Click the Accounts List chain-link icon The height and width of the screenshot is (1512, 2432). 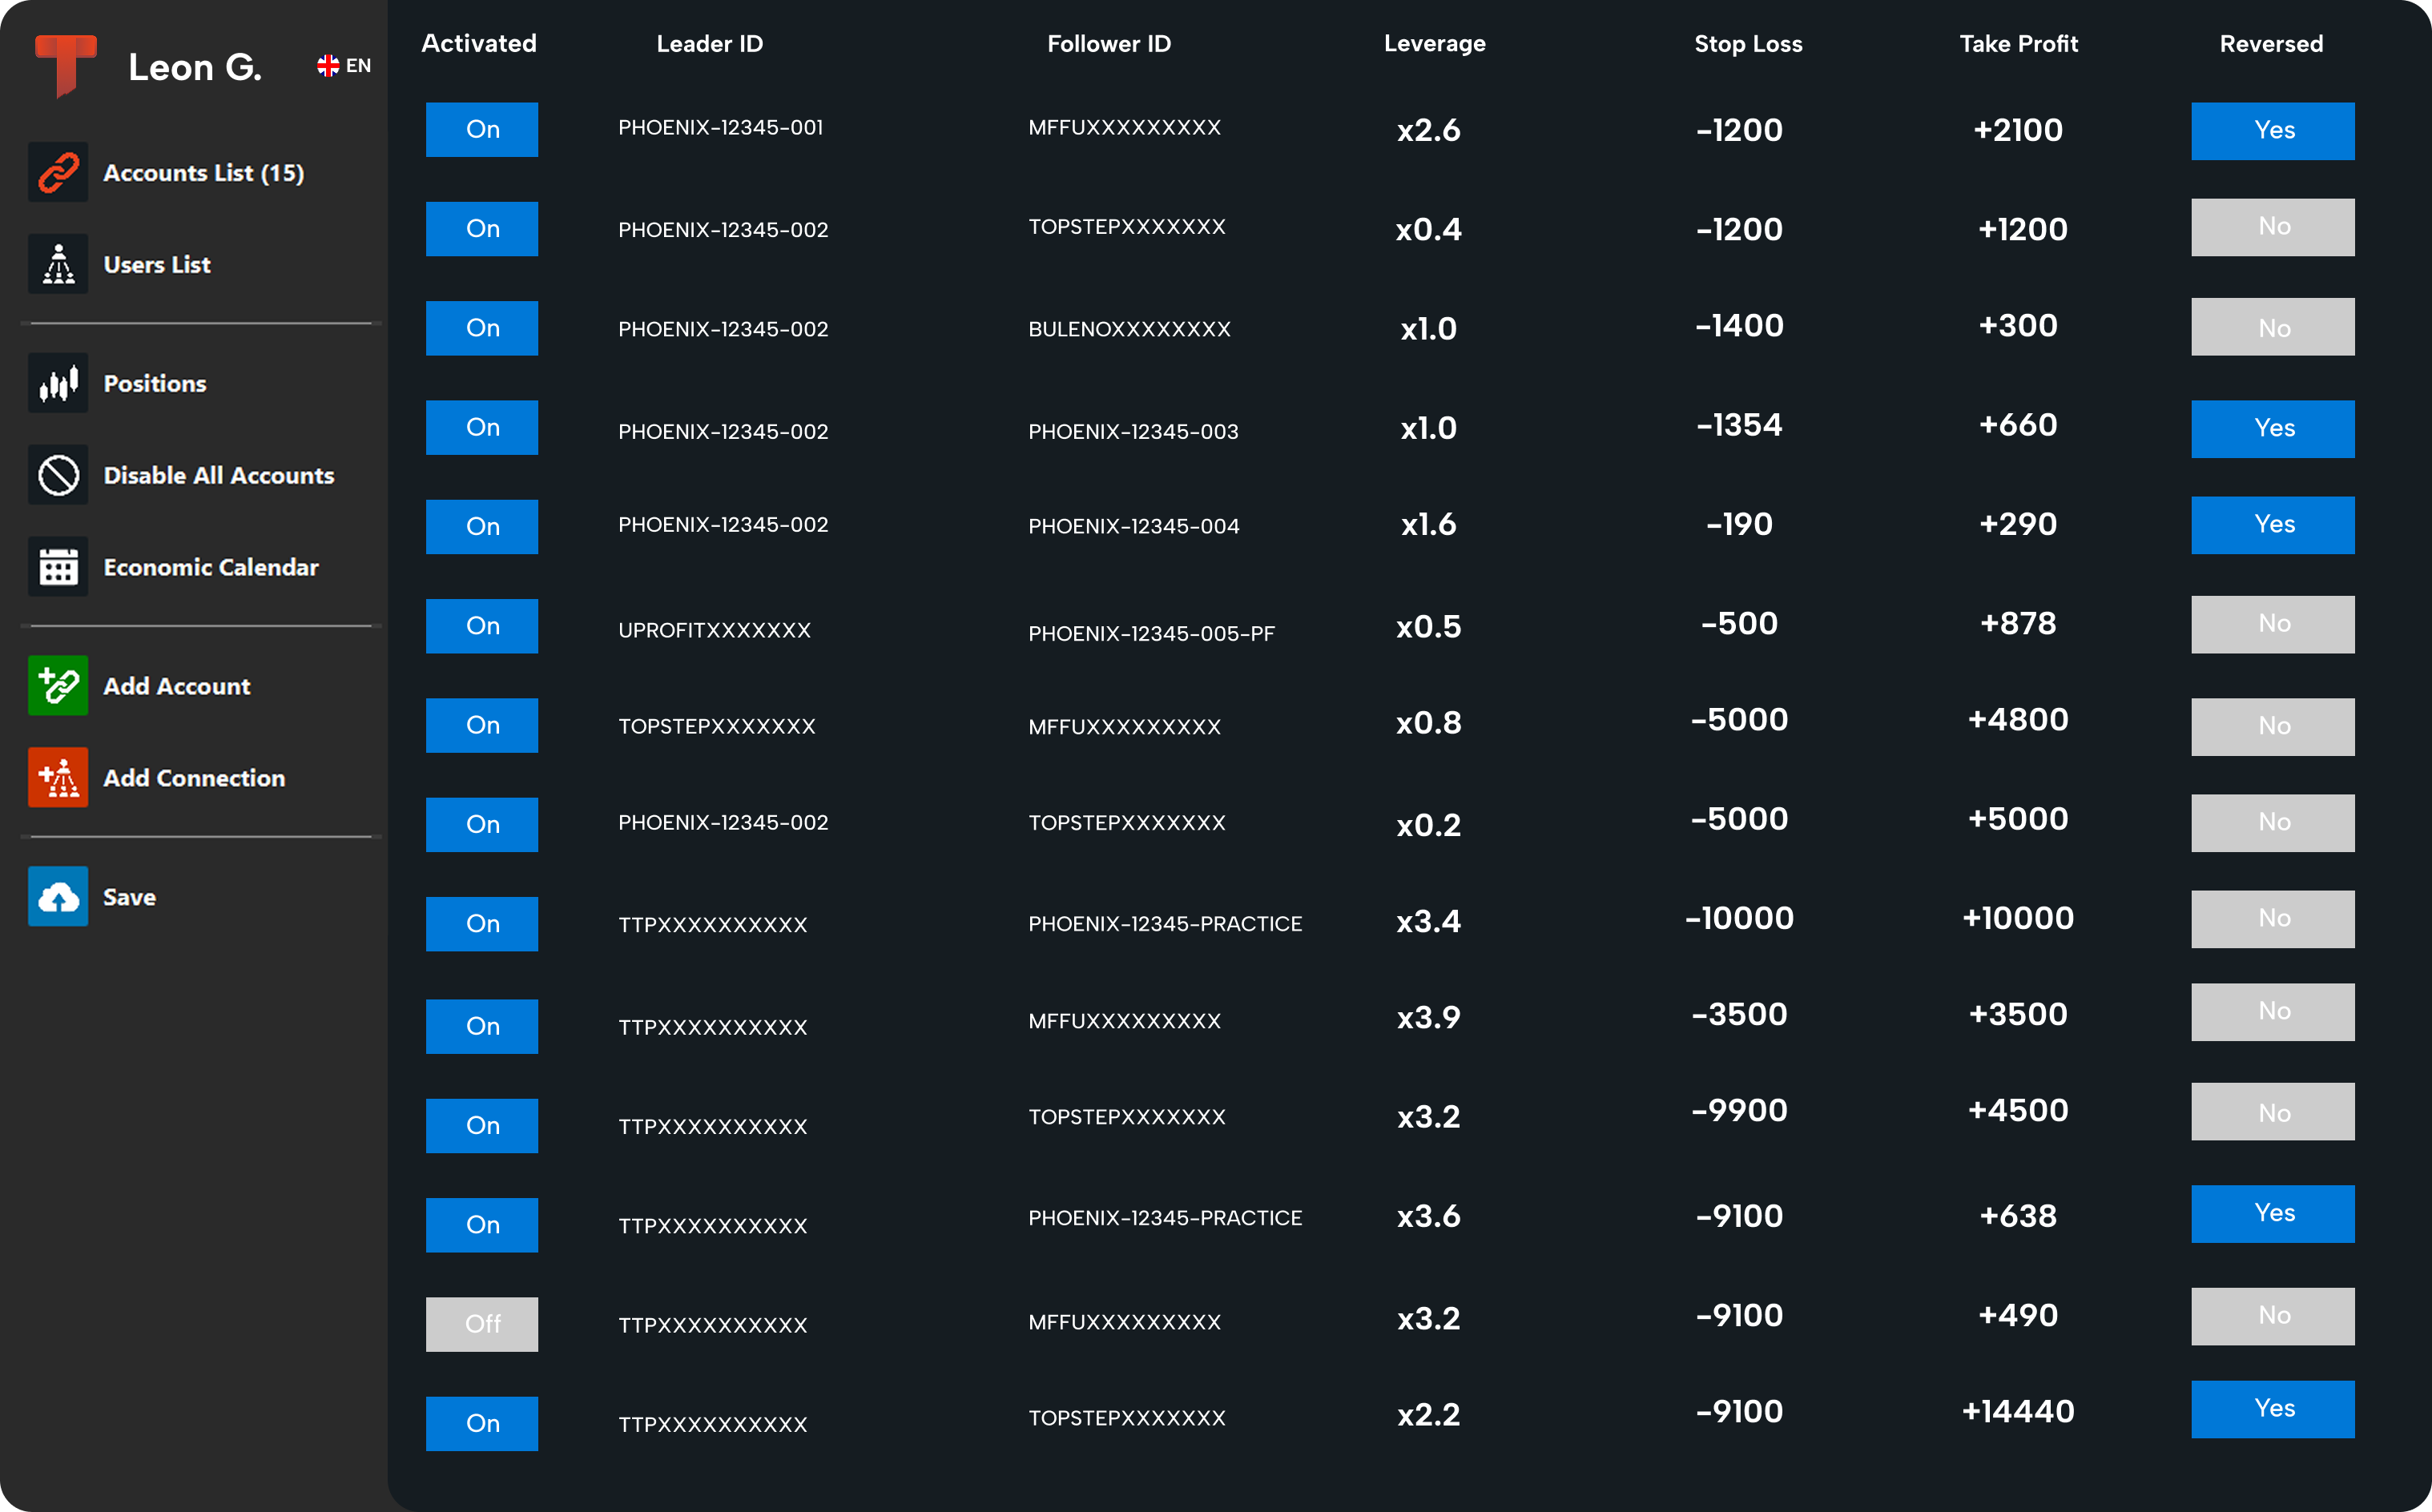tap(58, 172)
